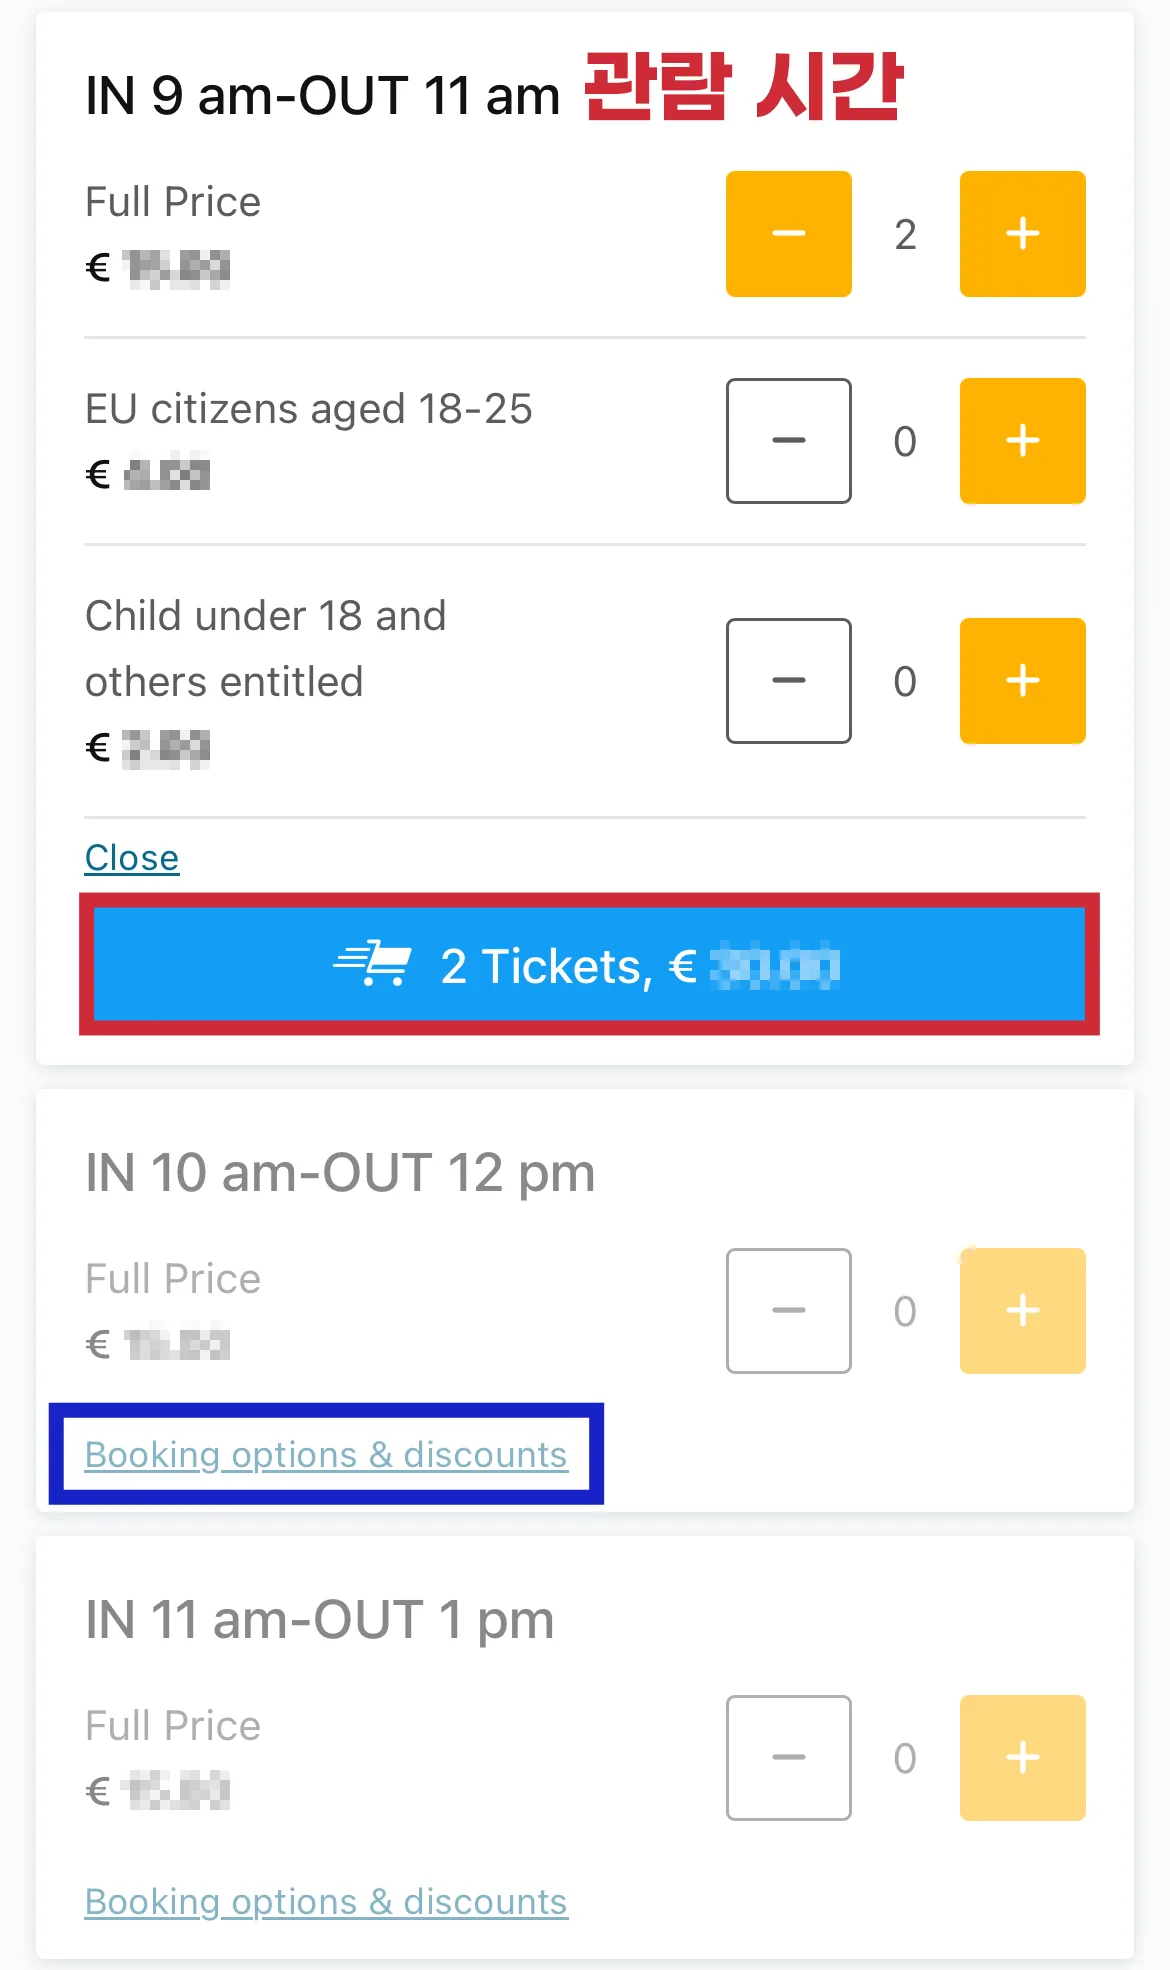The height and width of the screenshot is (1970, 1170).
Task: Increase Full Price tickets for 9 am slot
Action: [x=1022, y=234]
